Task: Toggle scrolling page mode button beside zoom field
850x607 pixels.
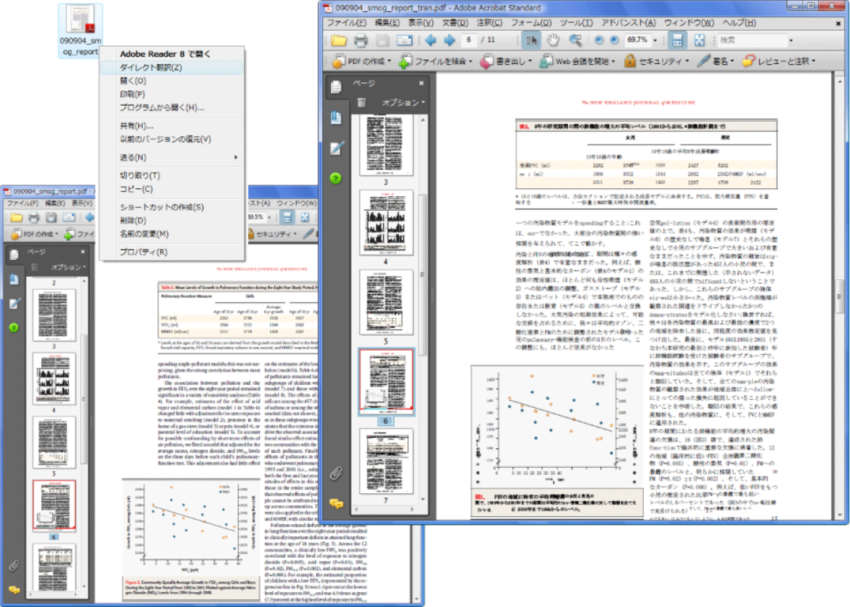Action: tap(679, 40)
